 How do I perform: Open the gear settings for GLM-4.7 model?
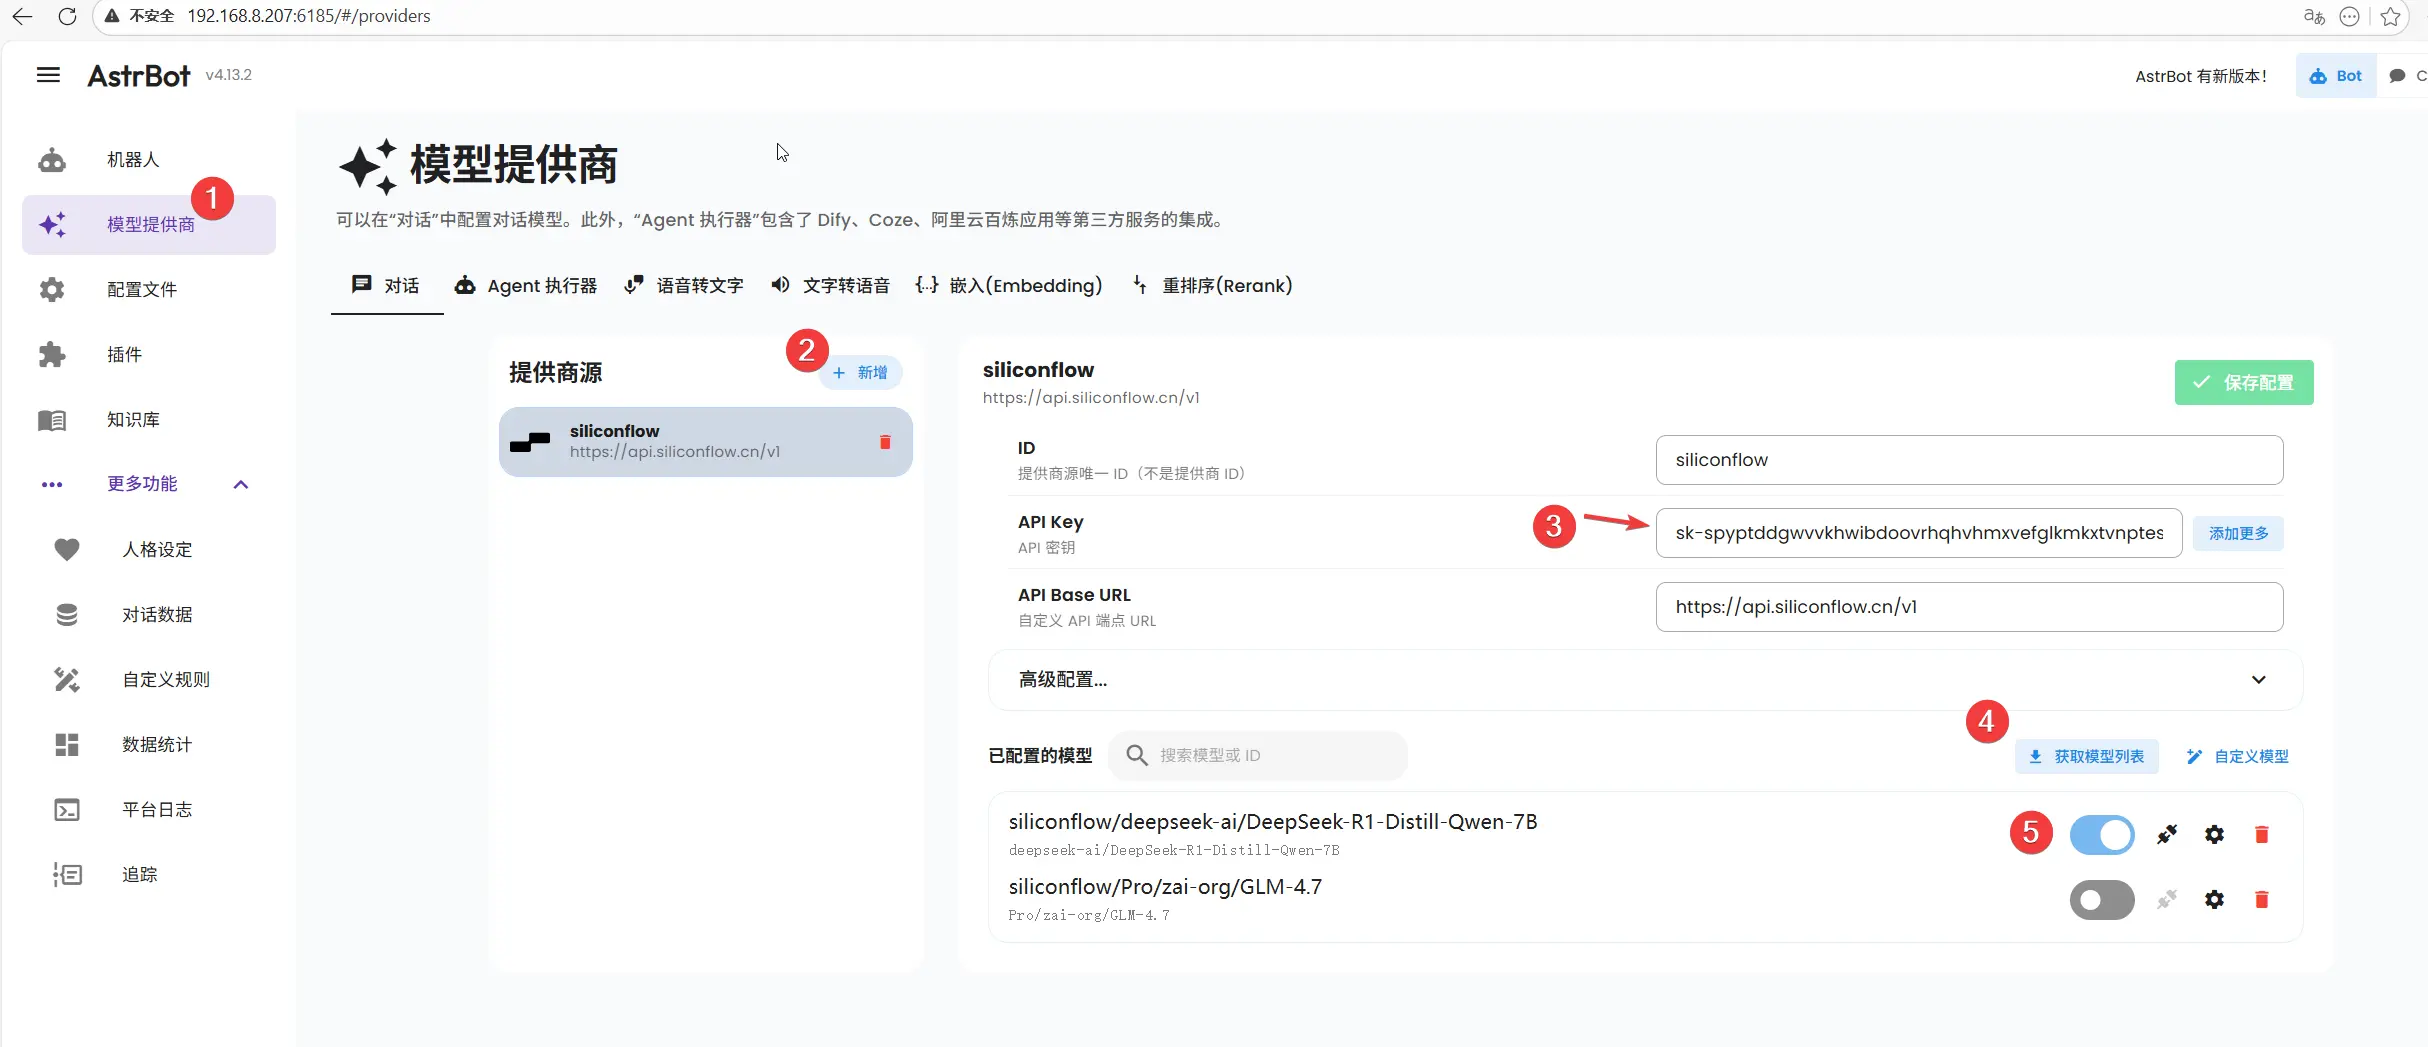(x=2214, y=900)
